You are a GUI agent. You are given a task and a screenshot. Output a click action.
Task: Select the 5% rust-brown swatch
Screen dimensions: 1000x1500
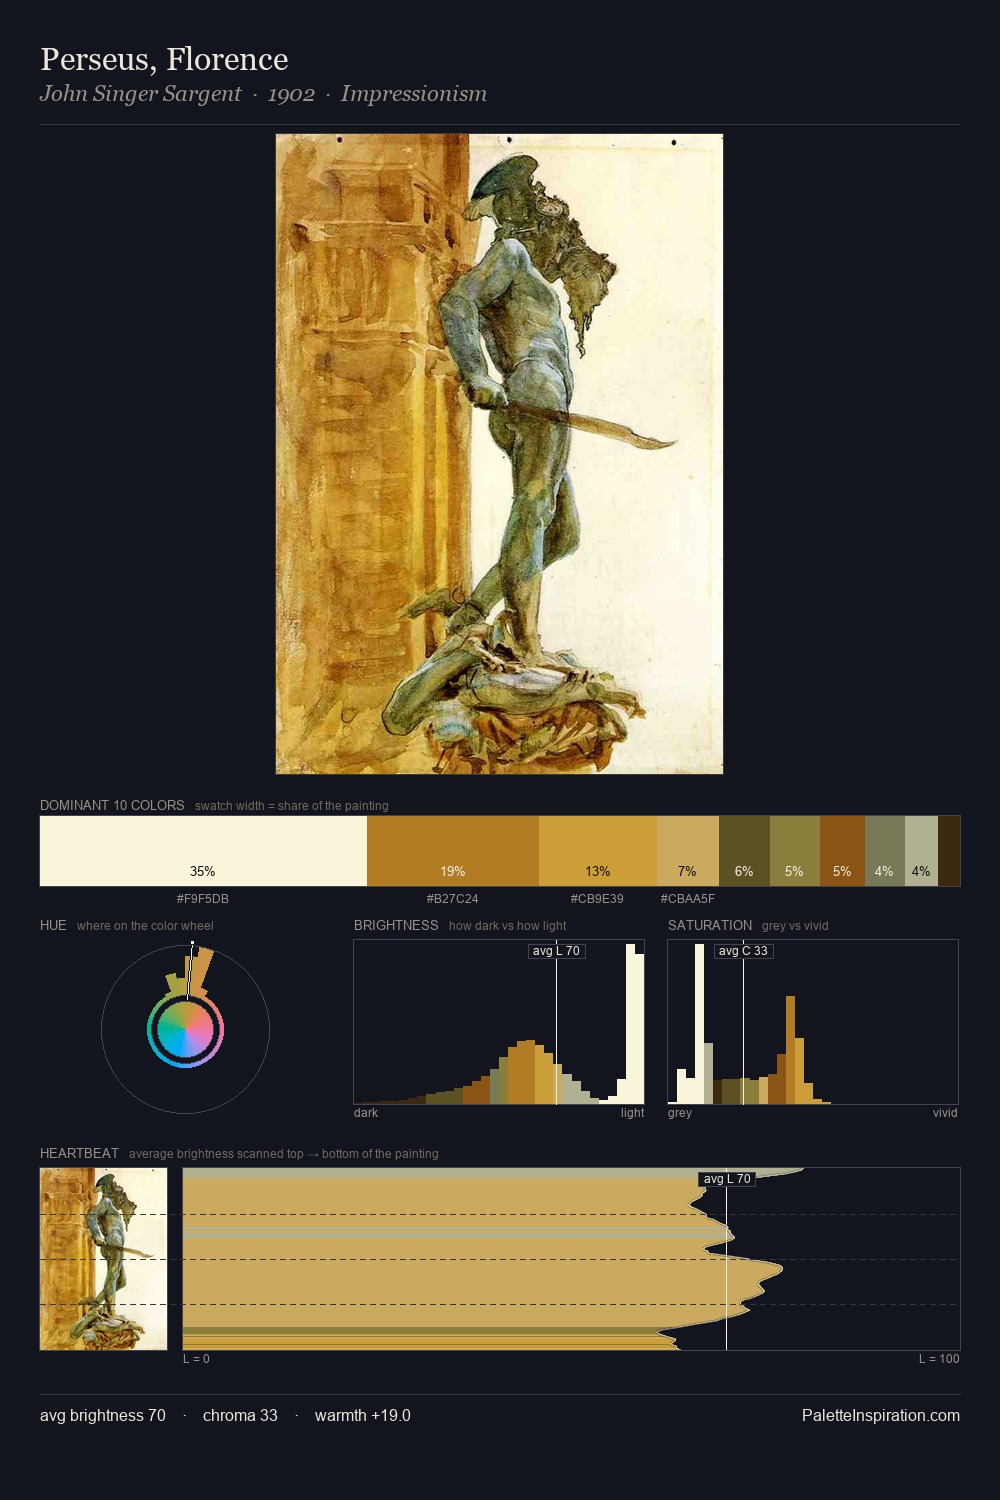click(842, 851)
